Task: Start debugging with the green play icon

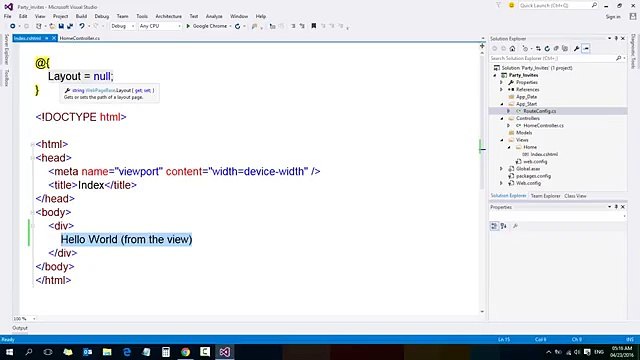Action: tap(188, 26)
